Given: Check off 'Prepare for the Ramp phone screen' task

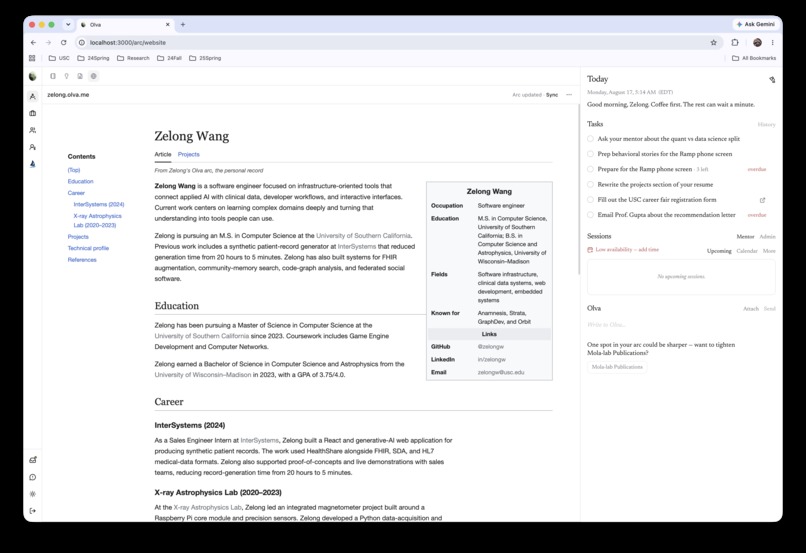Looking at the screenshot, I should click(590, 169).
